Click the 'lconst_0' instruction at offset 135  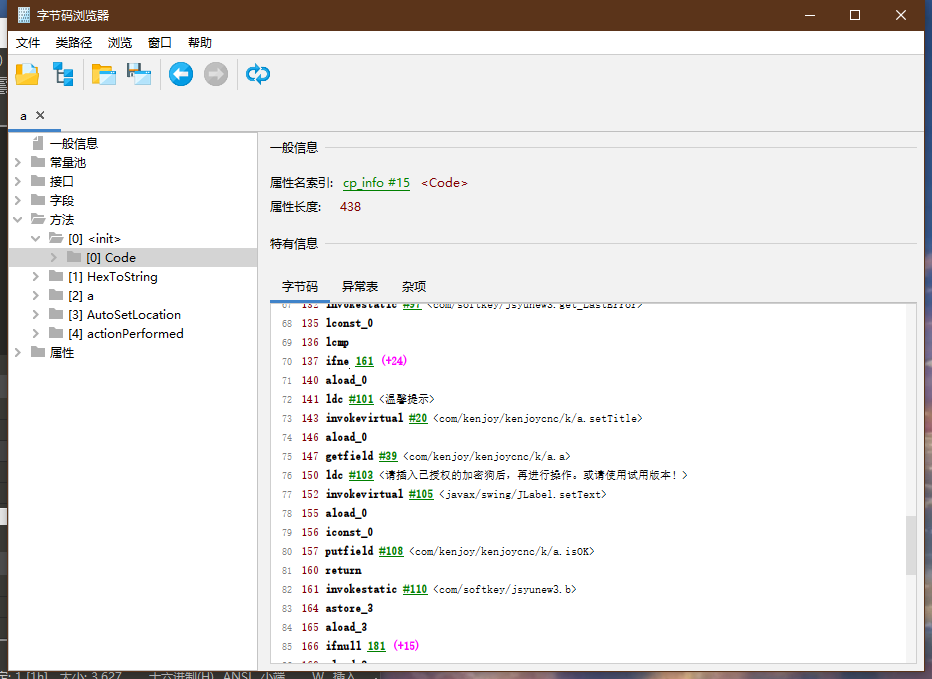tap(349, 323)
